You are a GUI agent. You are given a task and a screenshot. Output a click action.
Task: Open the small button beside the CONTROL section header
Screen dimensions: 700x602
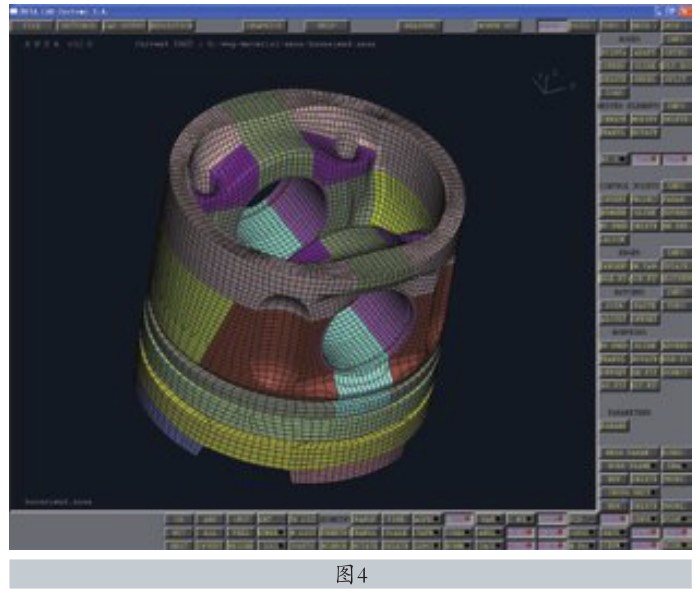tap(677, 186)
